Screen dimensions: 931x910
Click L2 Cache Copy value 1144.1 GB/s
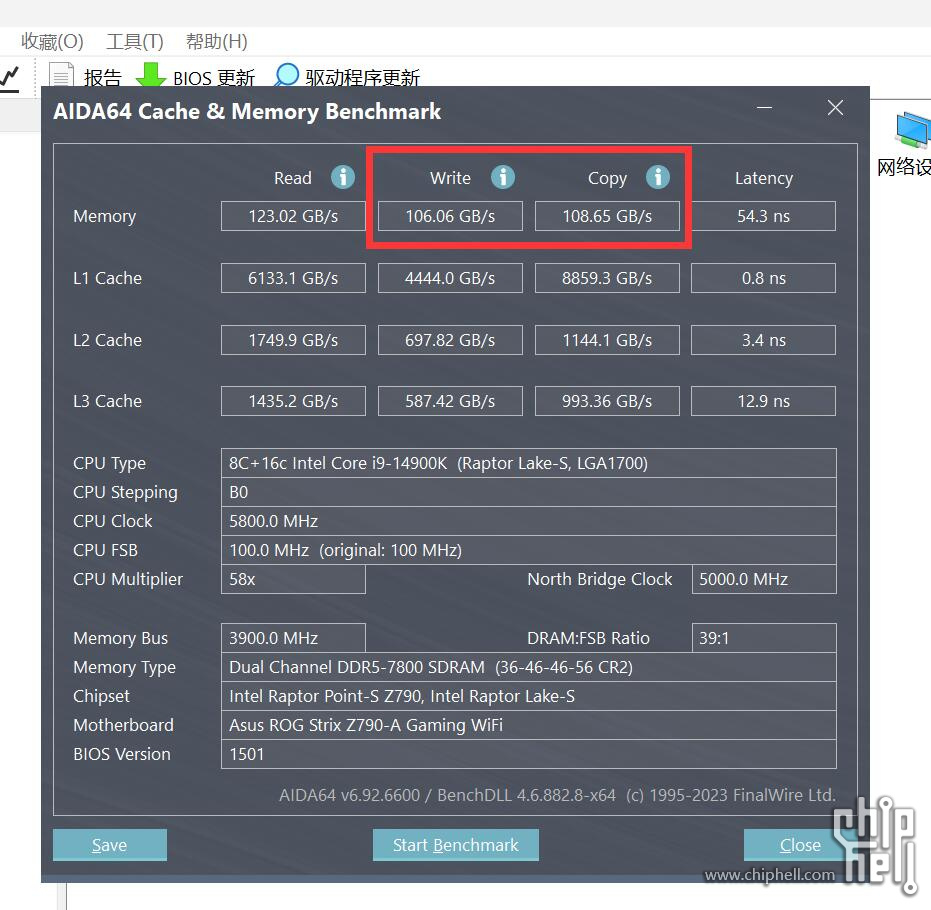click(607, 340)
